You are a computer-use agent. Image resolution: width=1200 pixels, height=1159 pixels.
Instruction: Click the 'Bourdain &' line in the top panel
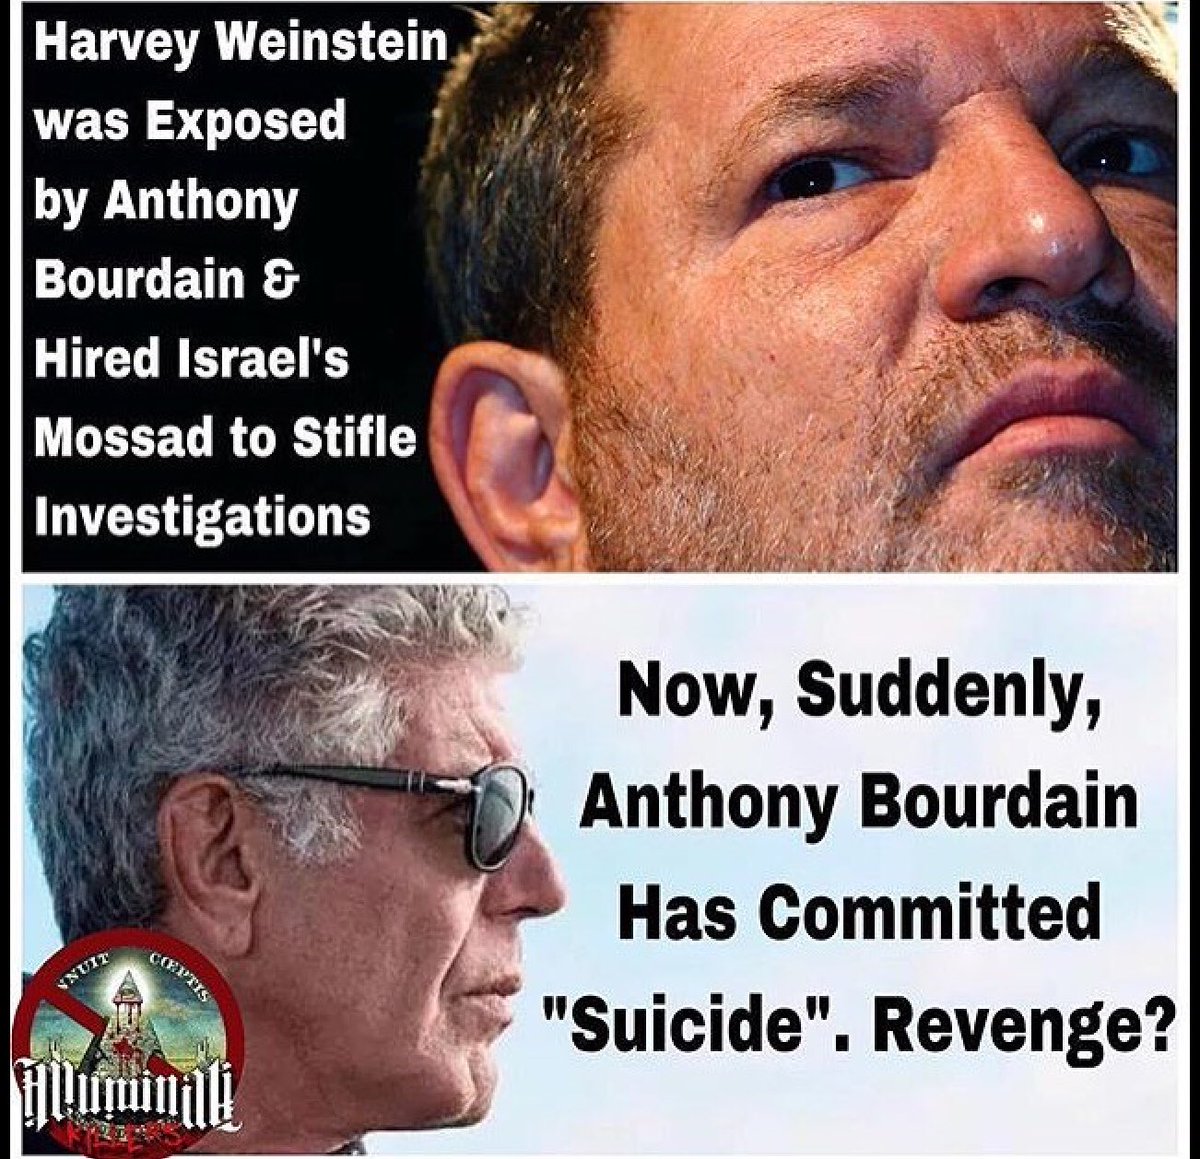[166, 280]
